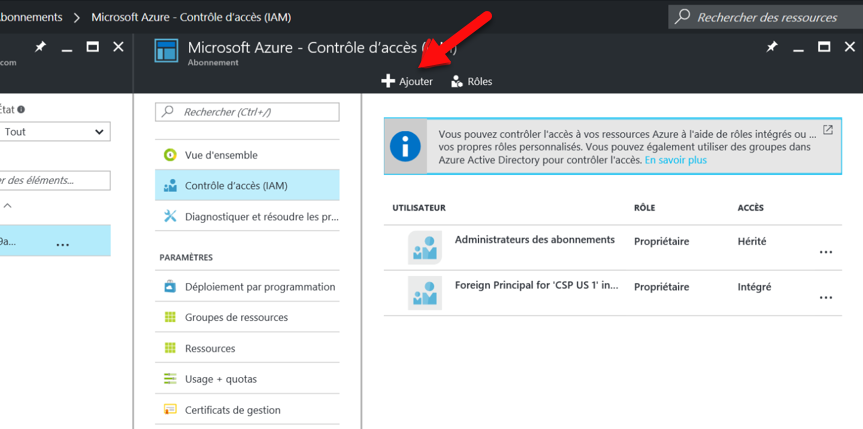This screenshot has height=429, width=863.
Task: Click the blue info circle icon
Action: click(405, 146)
